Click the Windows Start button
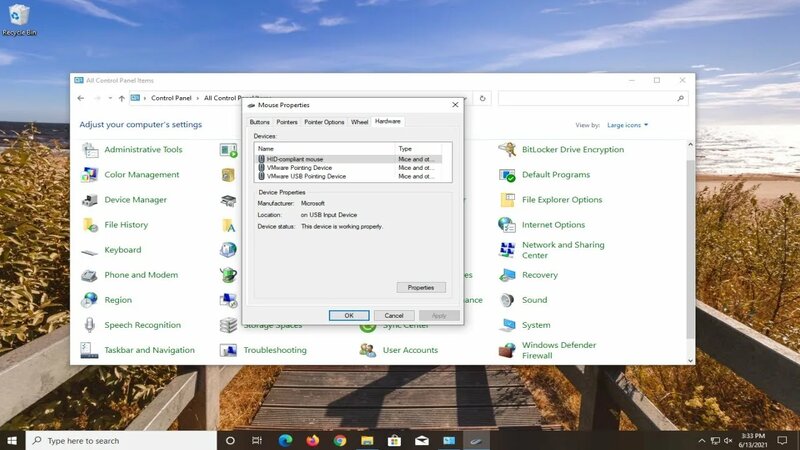Viewport: 800px width, 450px height. (x=12, y=440)
